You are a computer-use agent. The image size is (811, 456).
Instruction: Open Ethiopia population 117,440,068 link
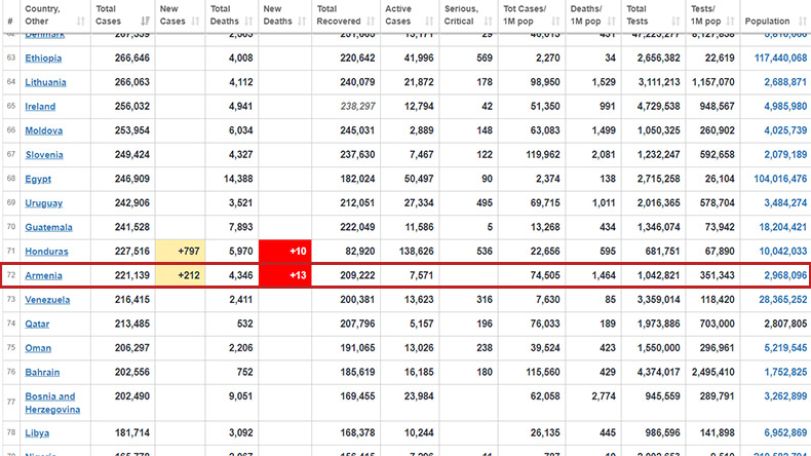780,58
